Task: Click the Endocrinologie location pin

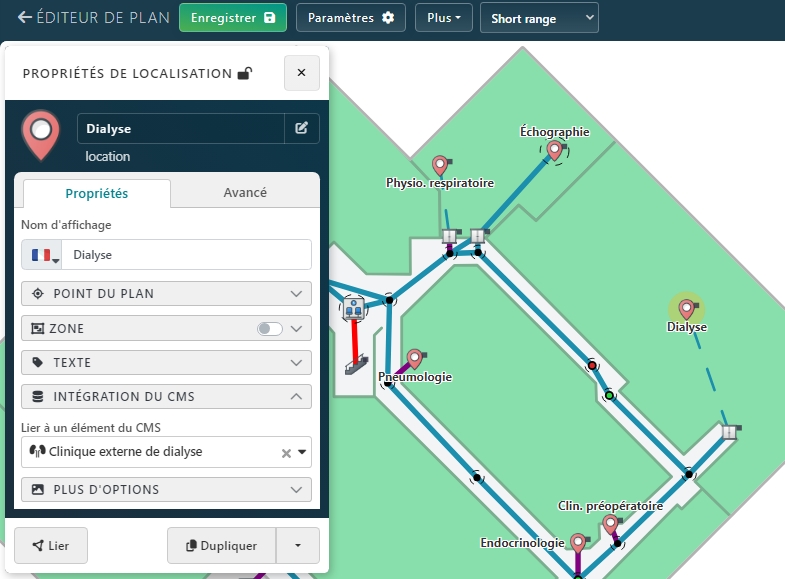Action: (x=577, y=544)
